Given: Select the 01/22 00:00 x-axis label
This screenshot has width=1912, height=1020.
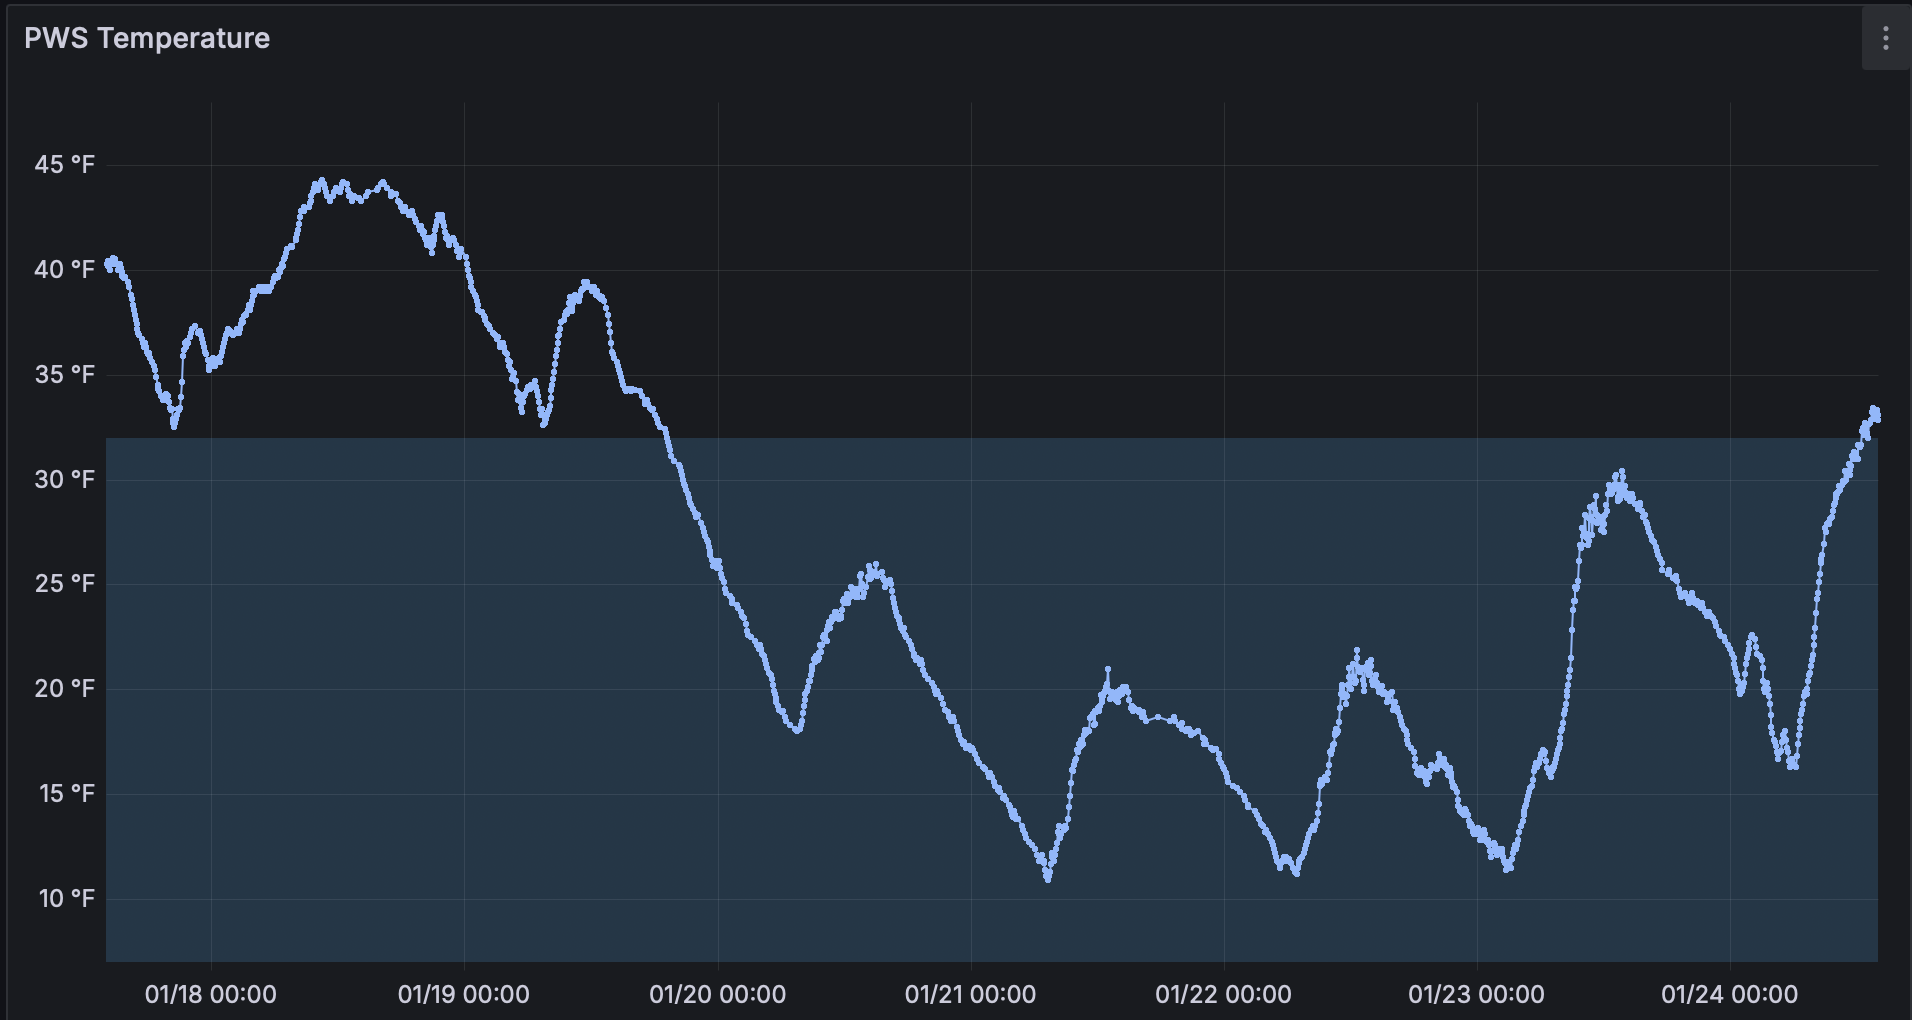Looking at the screenshot, I should [1223, 995].
